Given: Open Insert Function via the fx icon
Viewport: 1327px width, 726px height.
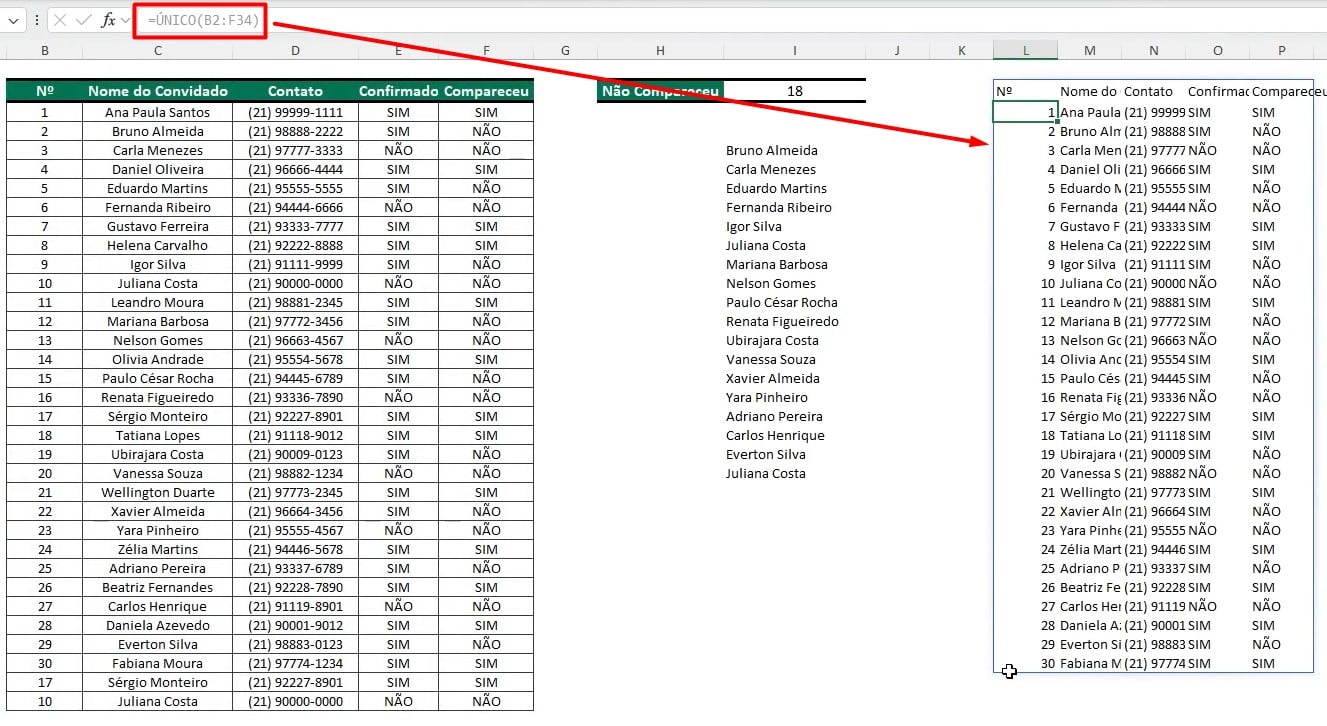Looking at the screenshot, I should coord(108,20).
